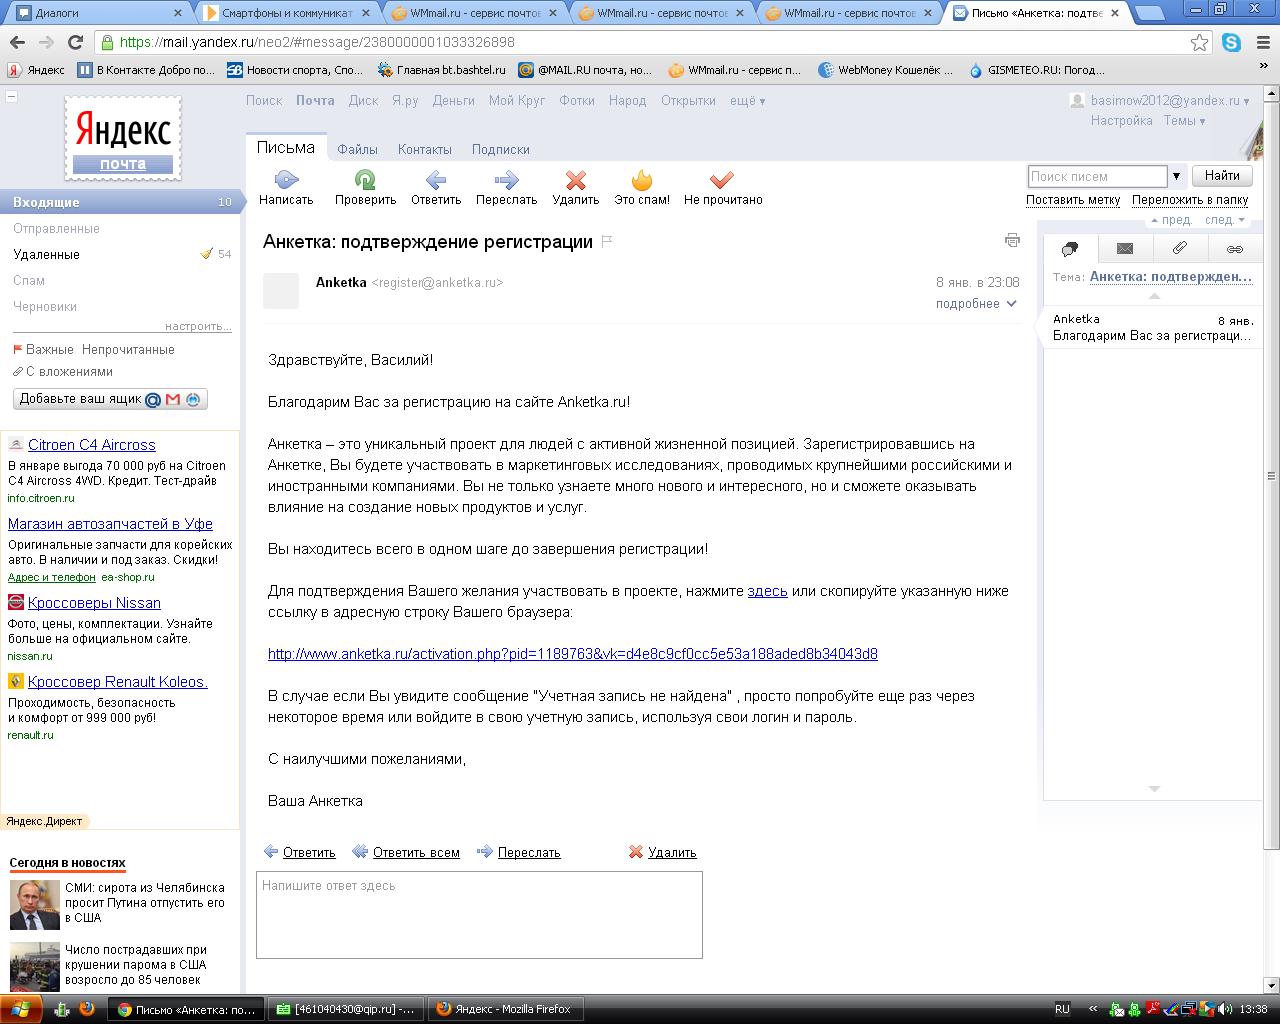The image size is (1280, 1024).
Task: Open WebMoney Кошелёк bookmark
Action: [886, 70]
